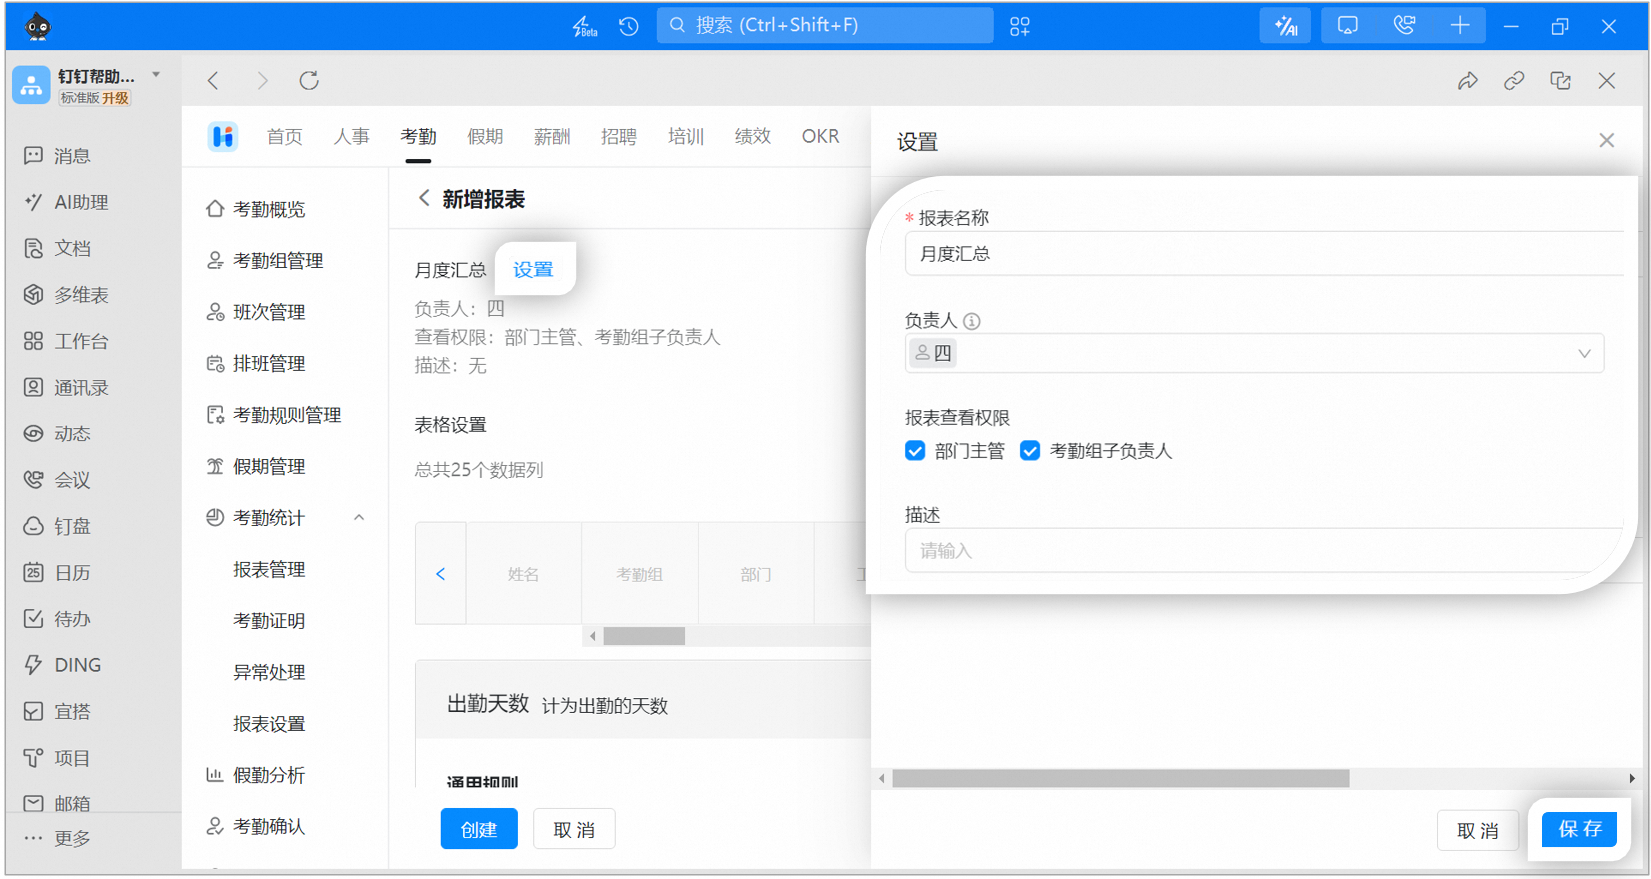Open 日历 in the sidebar
The width and height of the screenshot is (1651, 879).
[x=57, y=573]
